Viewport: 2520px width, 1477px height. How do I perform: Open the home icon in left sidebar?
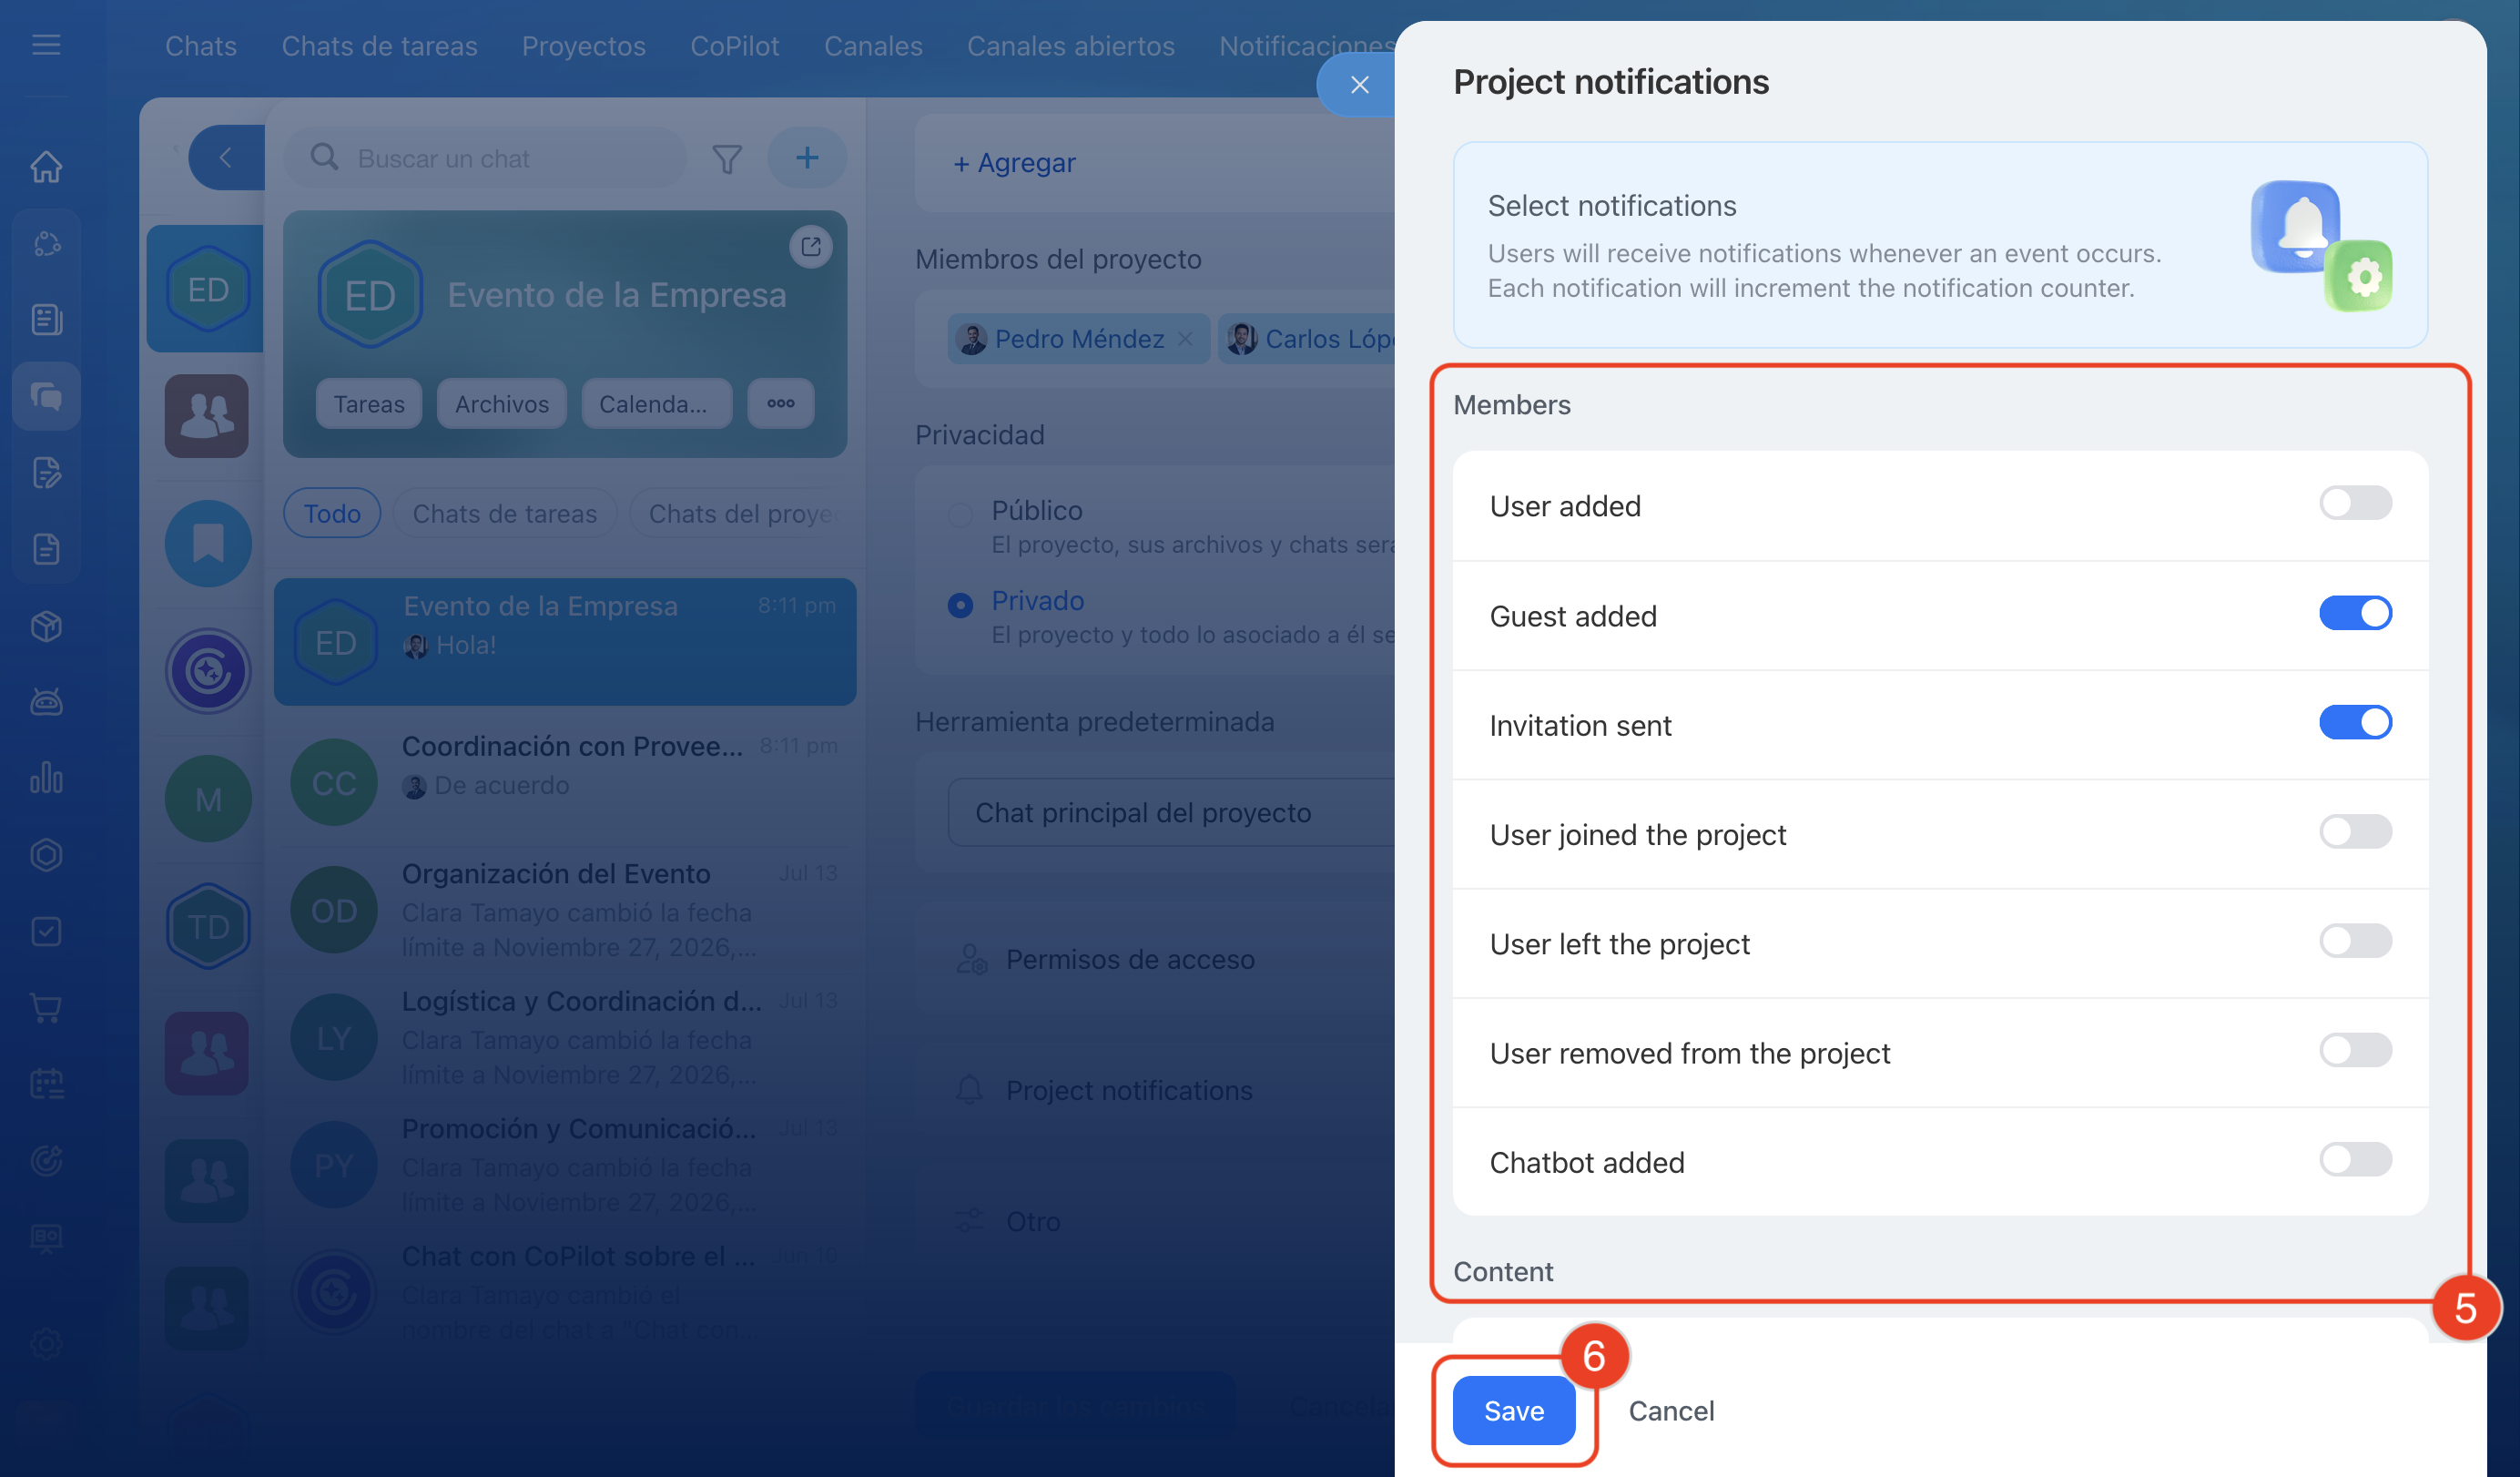click(x=46, y=166)
